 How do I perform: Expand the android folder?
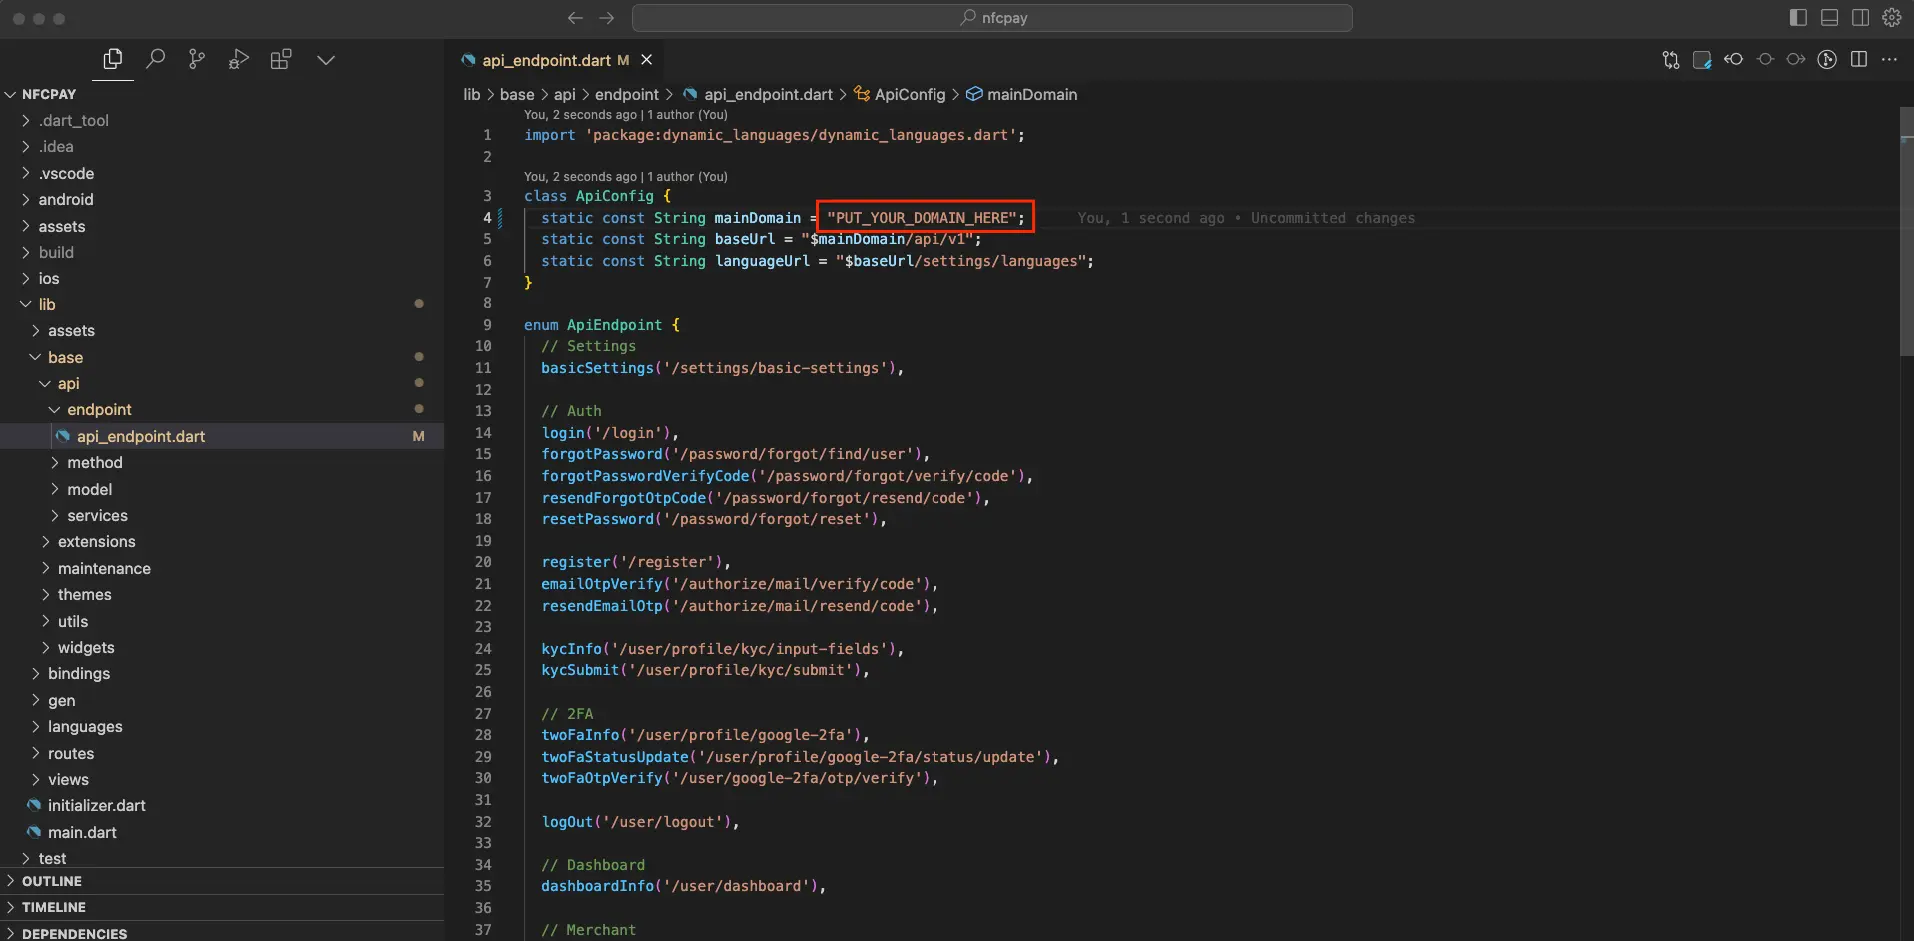[66, 200]
